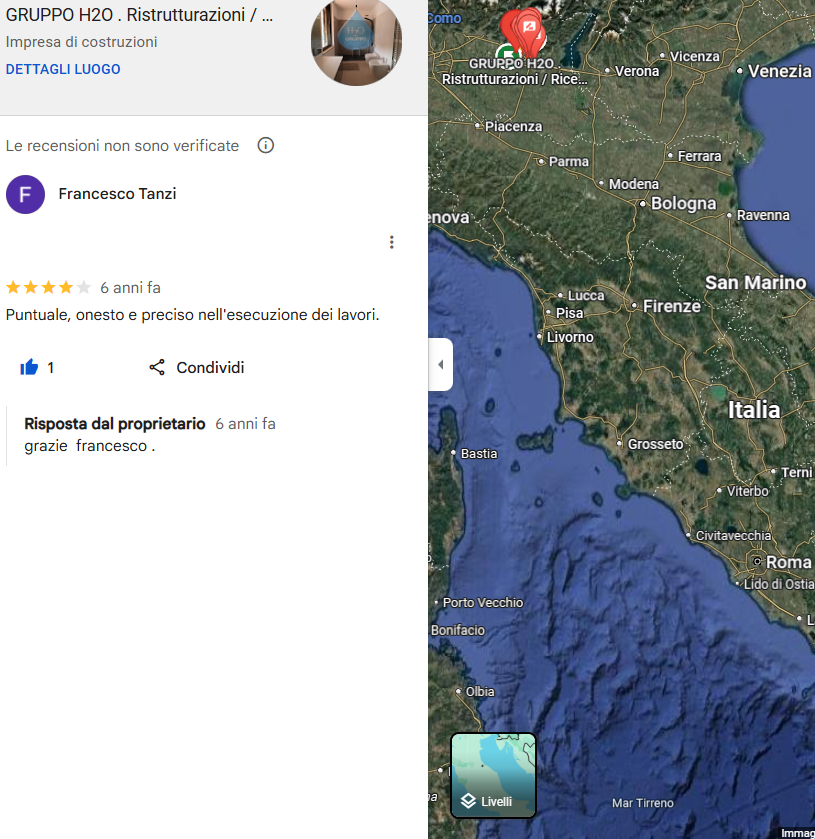Click the Terni label on the map

(x=796, y=472)
